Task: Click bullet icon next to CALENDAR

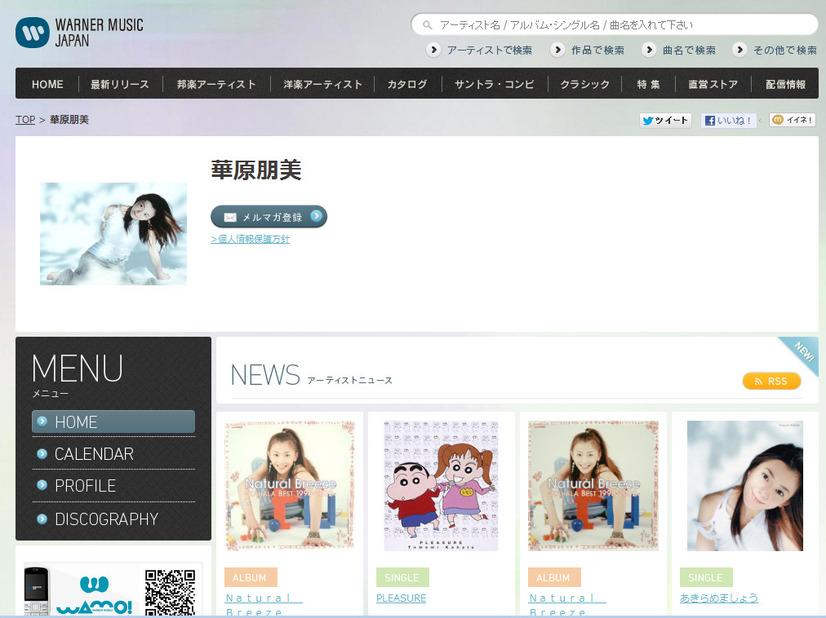Action: [42, 454]
